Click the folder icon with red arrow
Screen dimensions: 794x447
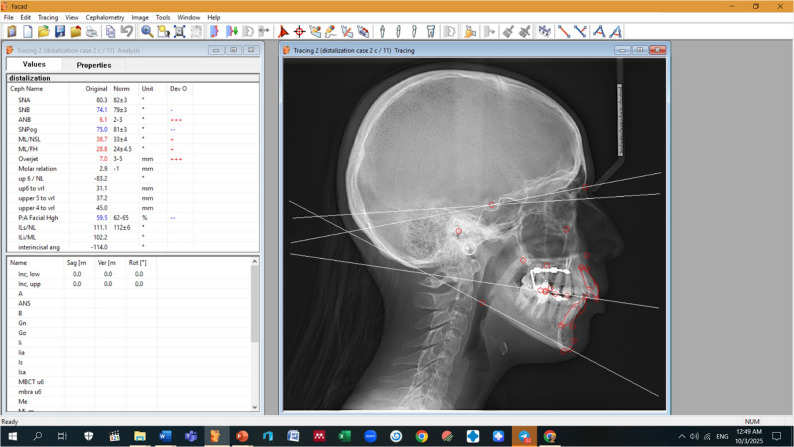[76, 31]
